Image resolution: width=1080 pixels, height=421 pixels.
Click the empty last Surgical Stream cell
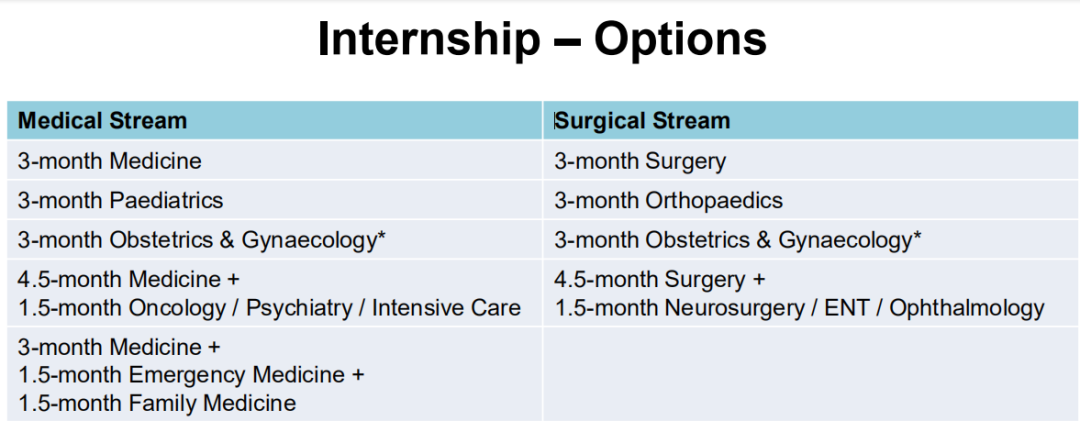pyautogui.click(x=811, y=373)
